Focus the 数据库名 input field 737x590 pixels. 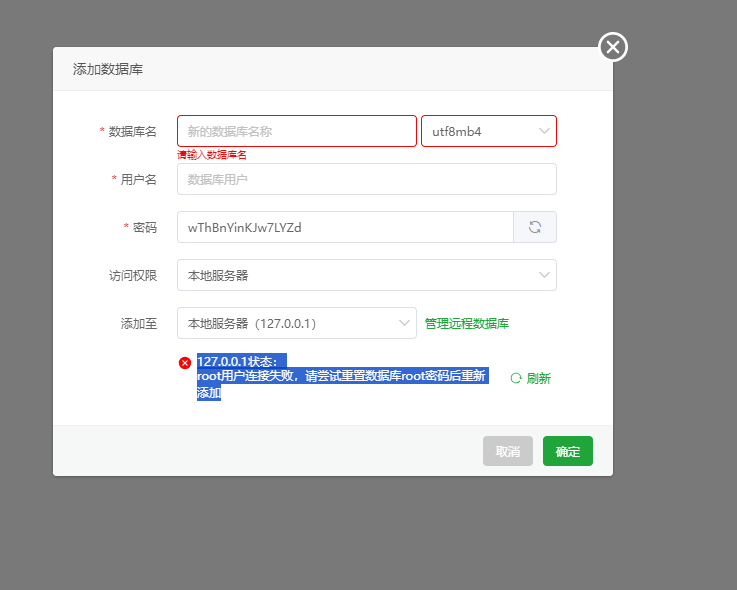(297, 131)
